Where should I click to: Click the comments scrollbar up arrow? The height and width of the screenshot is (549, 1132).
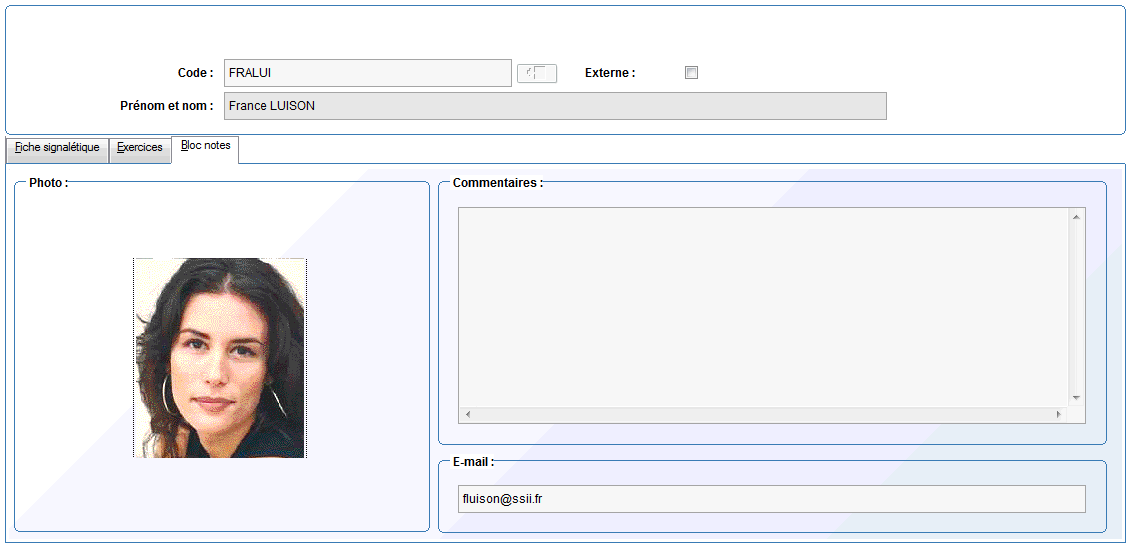pos(1076,217)
